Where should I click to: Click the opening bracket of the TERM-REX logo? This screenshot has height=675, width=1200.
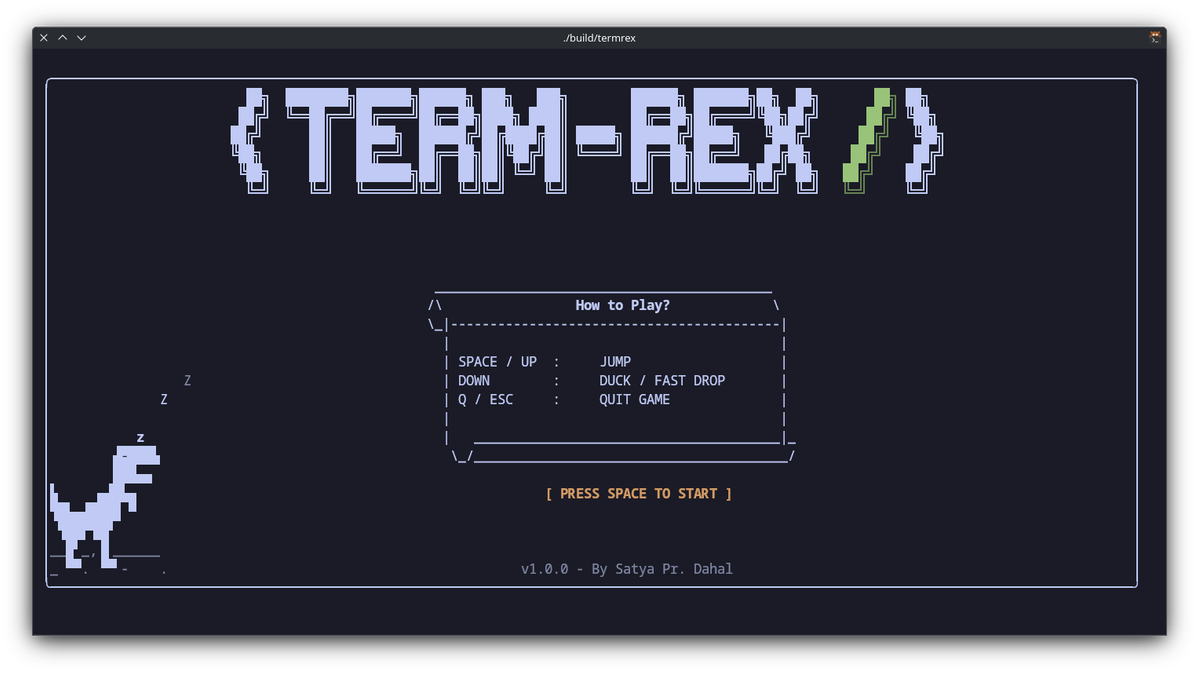[x=250, y=140]
